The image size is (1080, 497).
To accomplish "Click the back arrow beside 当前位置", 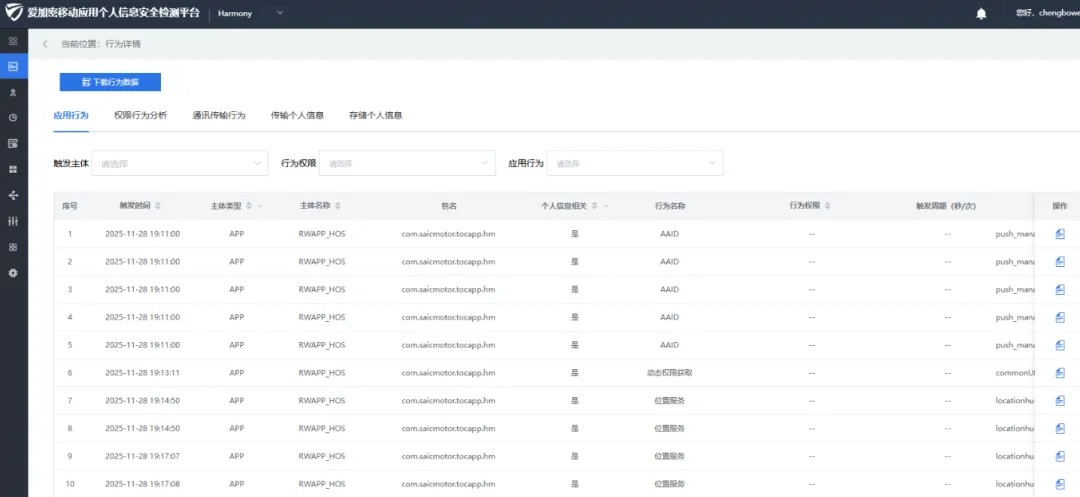I will [45, 44].
